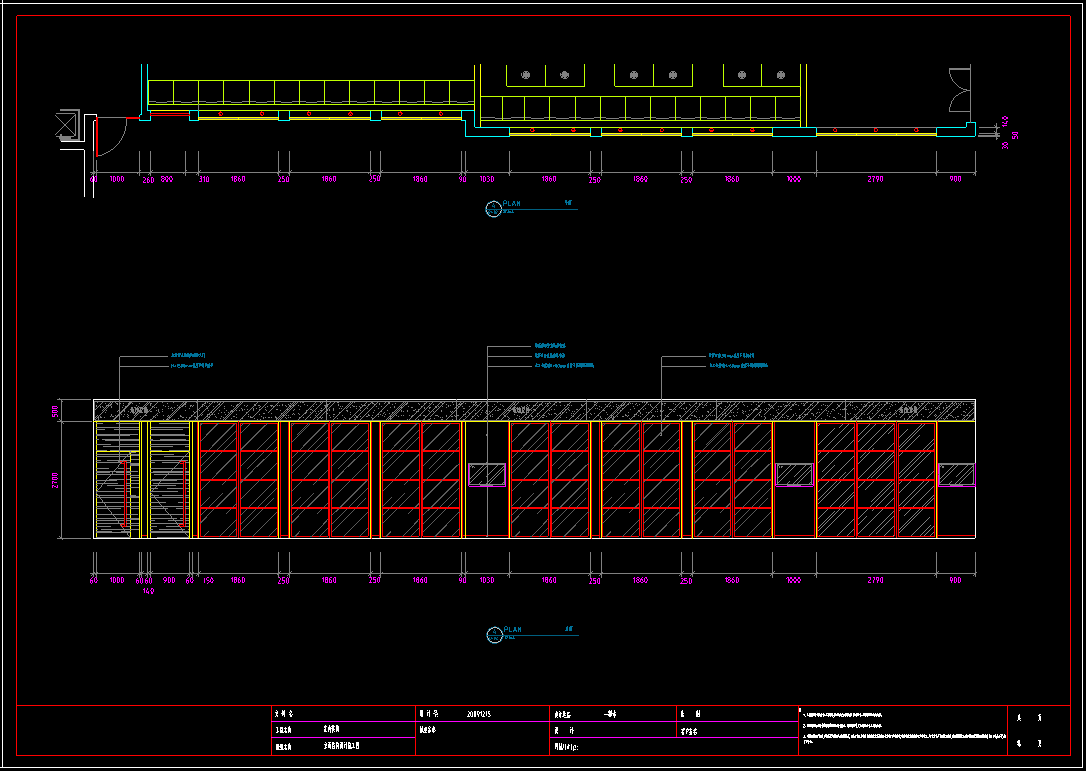
Task: Click the lower PLAN title marker circle
Action: (493, 634)
